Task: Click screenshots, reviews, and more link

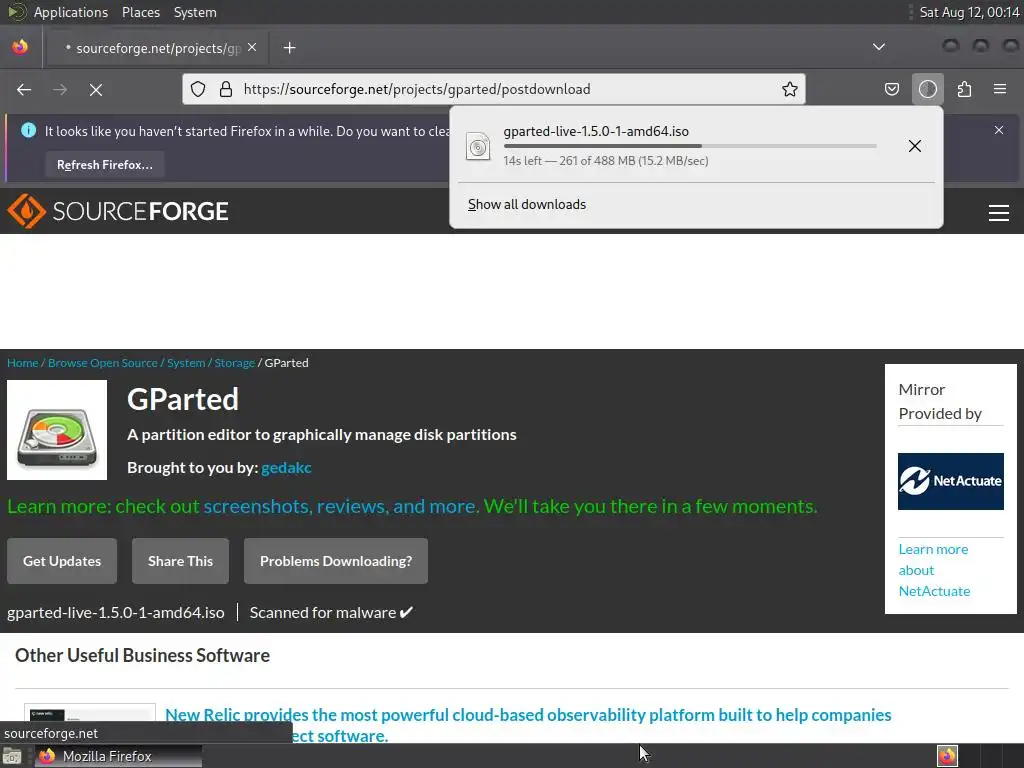Action: [x=340, y=506]
